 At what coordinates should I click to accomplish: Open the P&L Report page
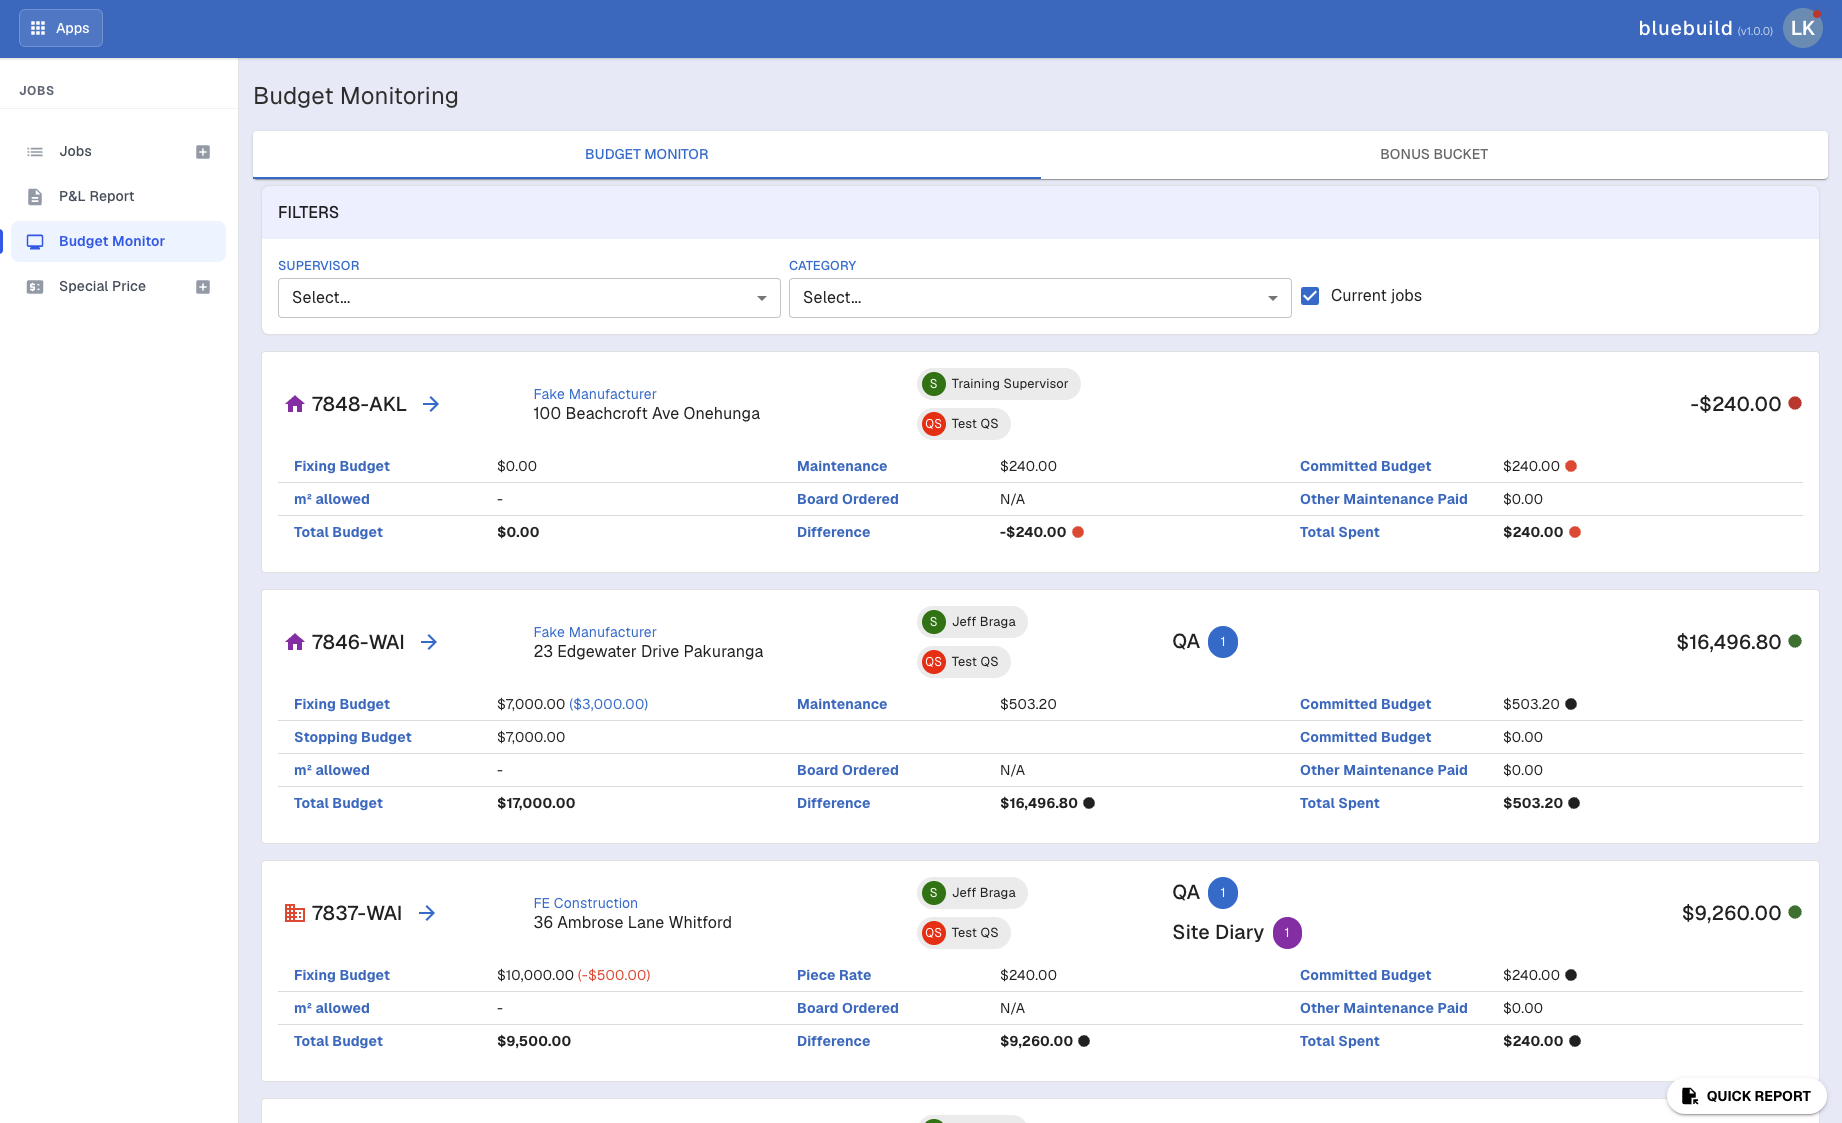(96, 196)
